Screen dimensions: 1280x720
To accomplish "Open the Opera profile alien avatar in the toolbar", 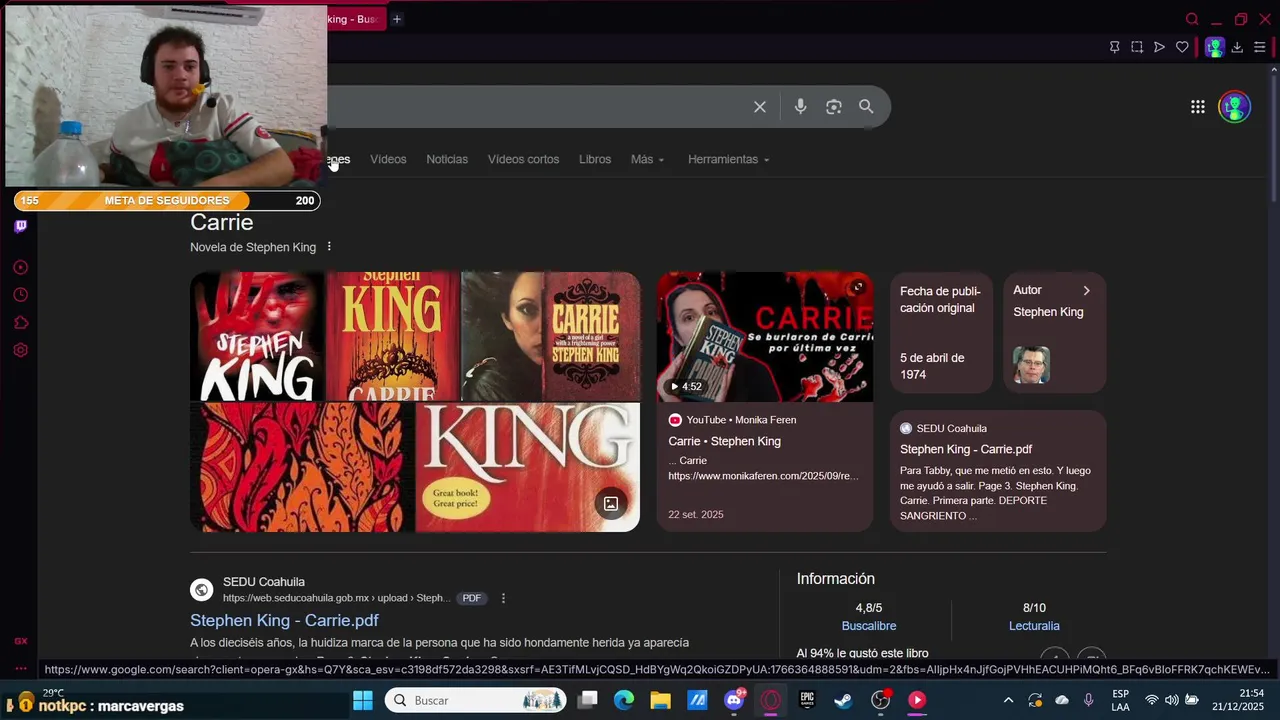I will pos(1214,47).
